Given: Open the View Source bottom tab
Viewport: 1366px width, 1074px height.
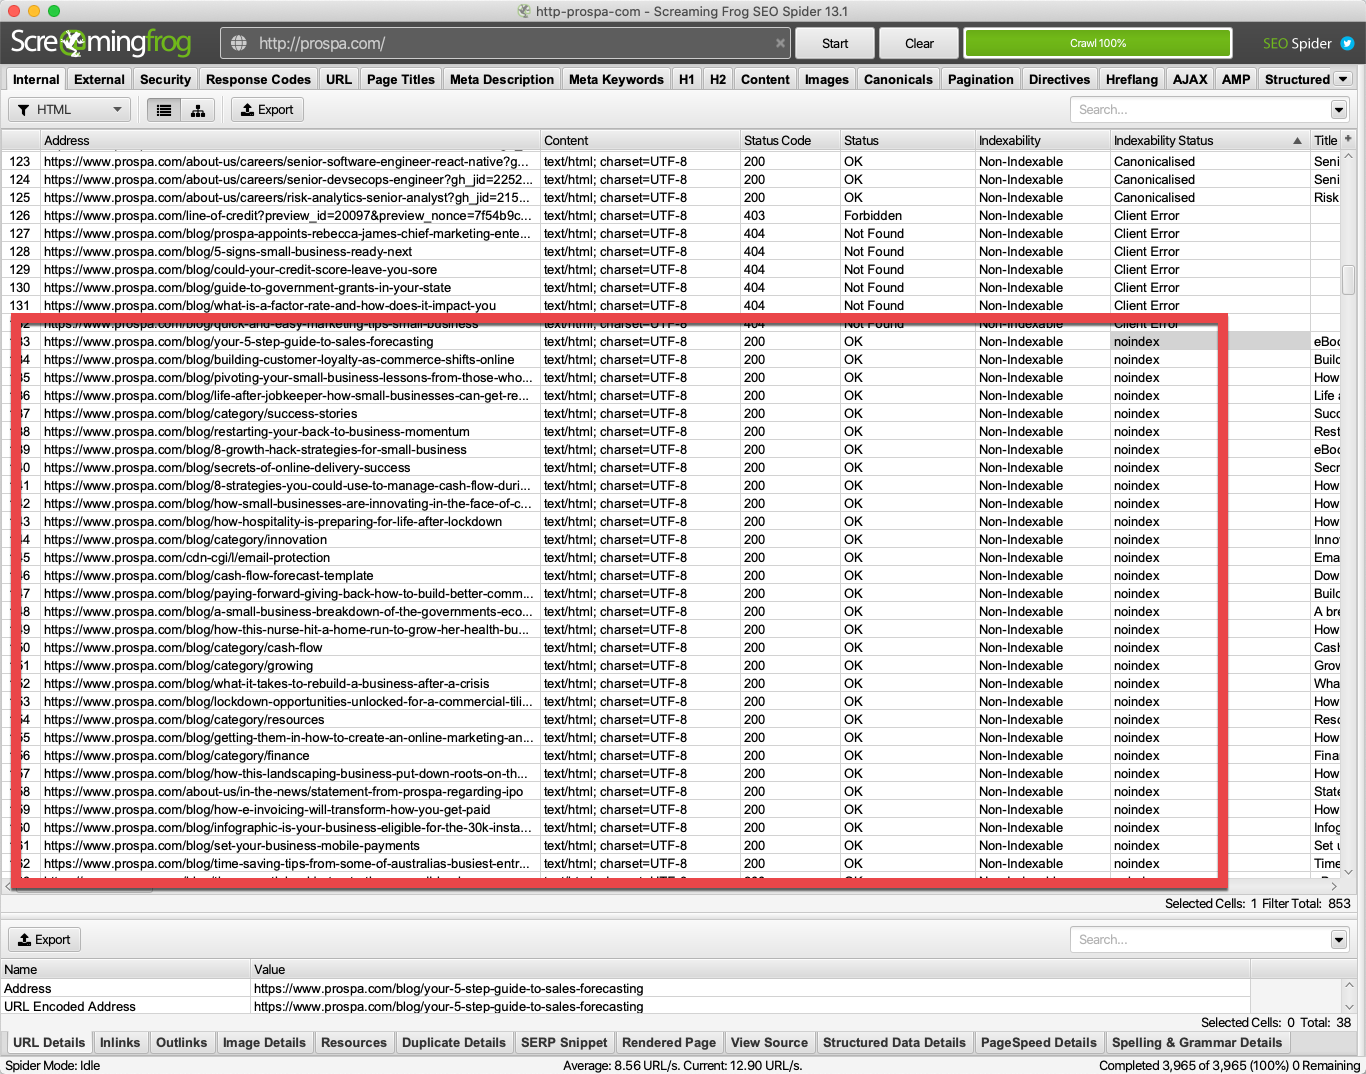Looking at the screenshot, I should 769,1042.
